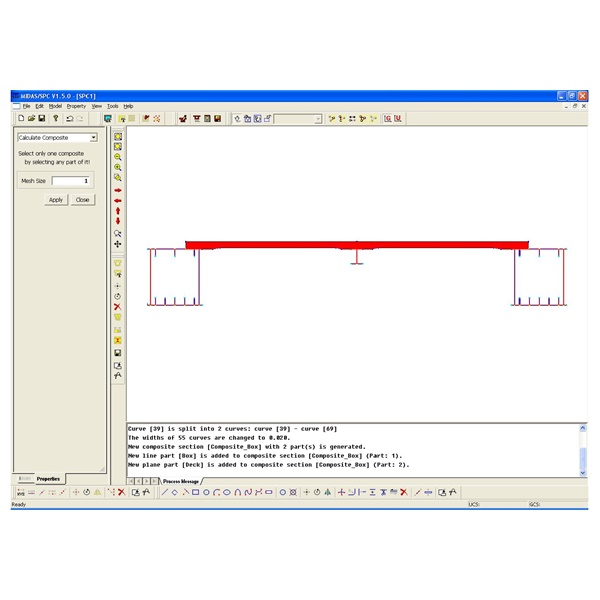Click the red G icon in top toolbar
This screenshot has width=600, height=600.
tap(388, 119)
